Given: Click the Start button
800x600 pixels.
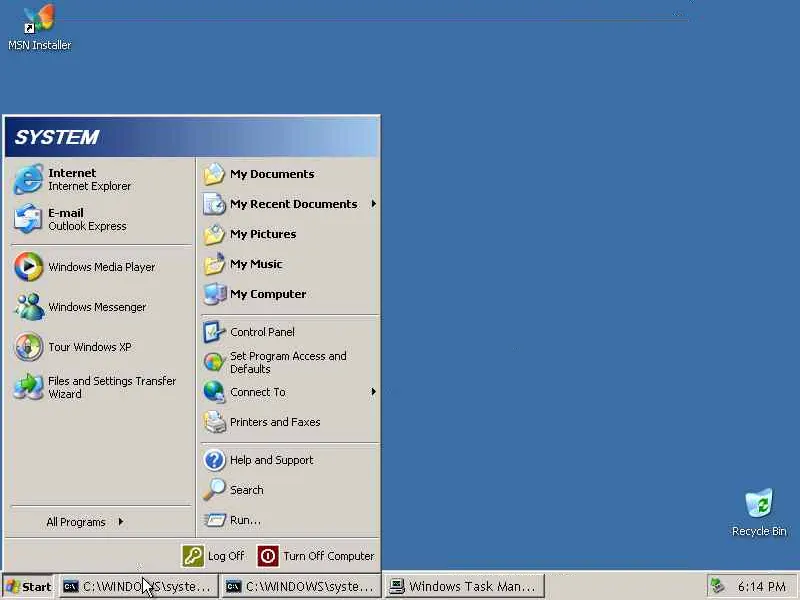Looking at the screenshot, I should (x=29, y=586).
